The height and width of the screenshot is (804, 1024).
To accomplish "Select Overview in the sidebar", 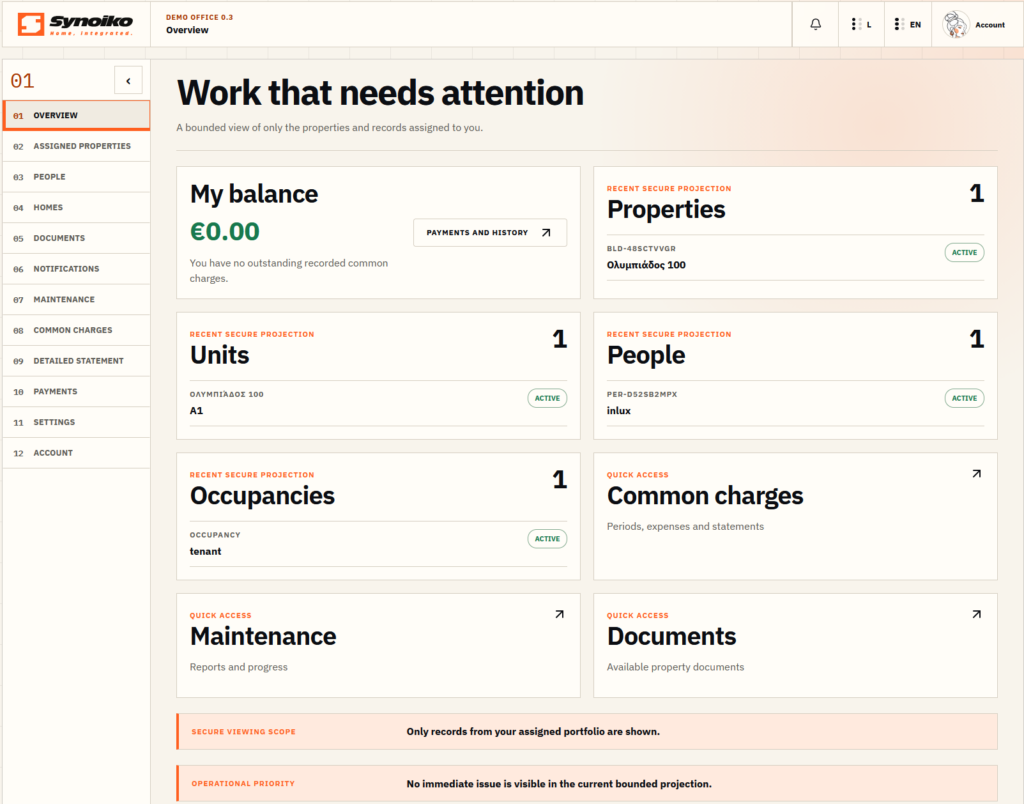I will coord(76,116).
